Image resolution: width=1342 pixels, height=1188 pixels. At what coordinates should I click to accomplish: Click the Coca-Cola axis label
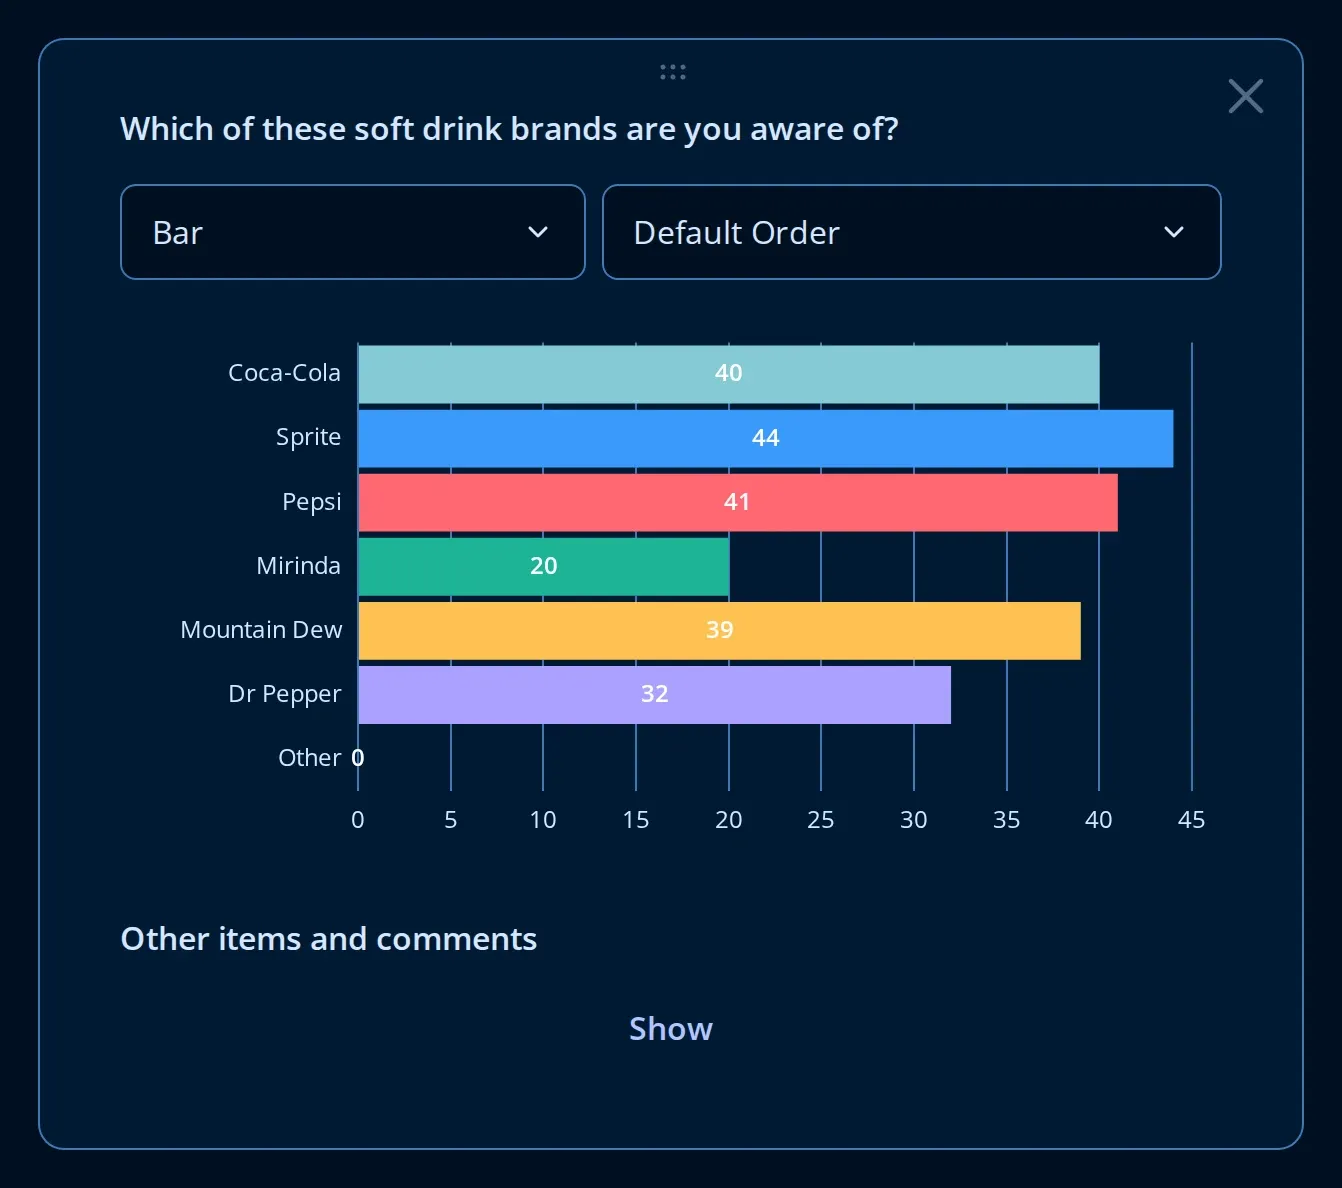[x=284, y=373]
